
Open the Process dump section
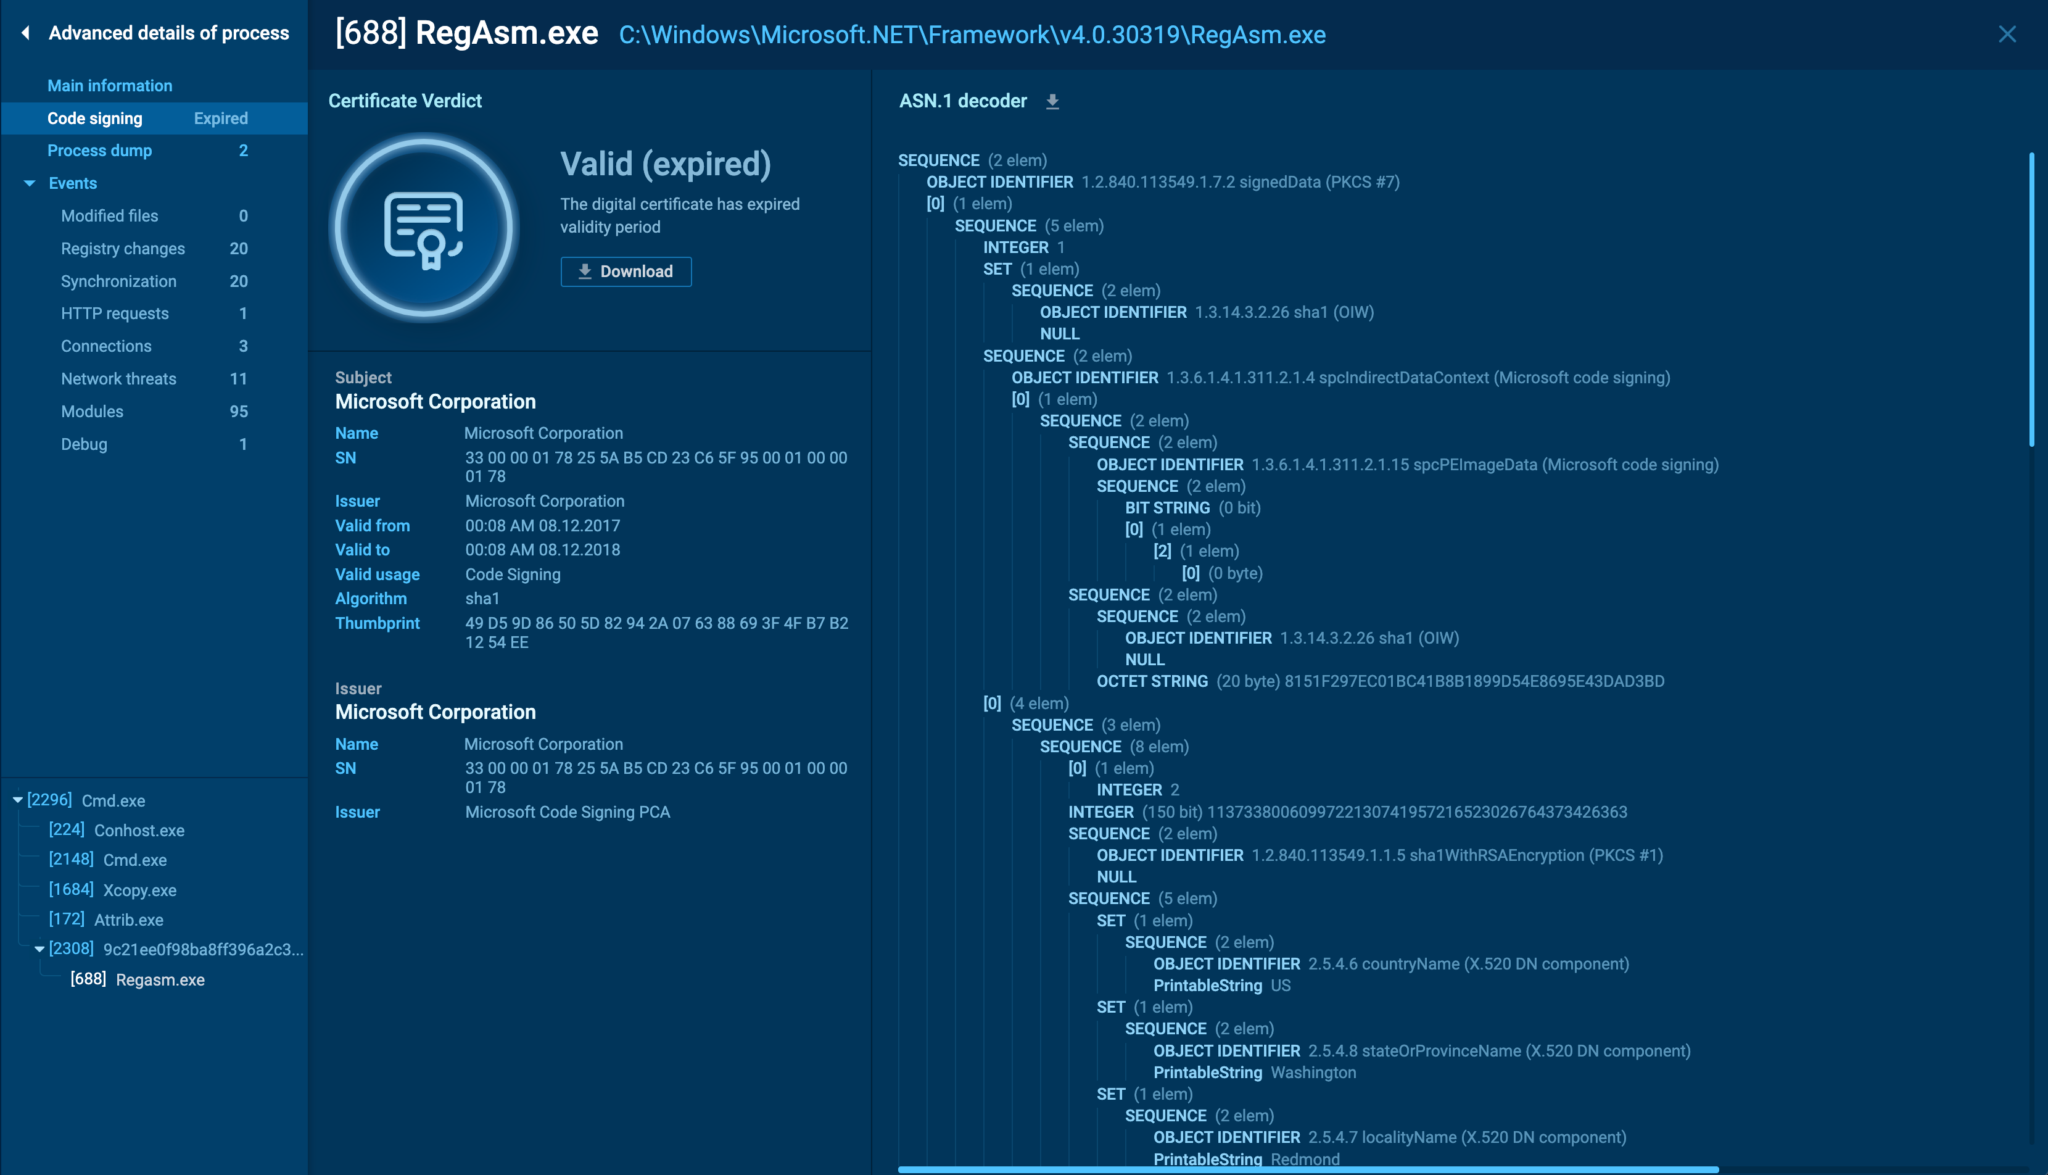click(100, 151)
